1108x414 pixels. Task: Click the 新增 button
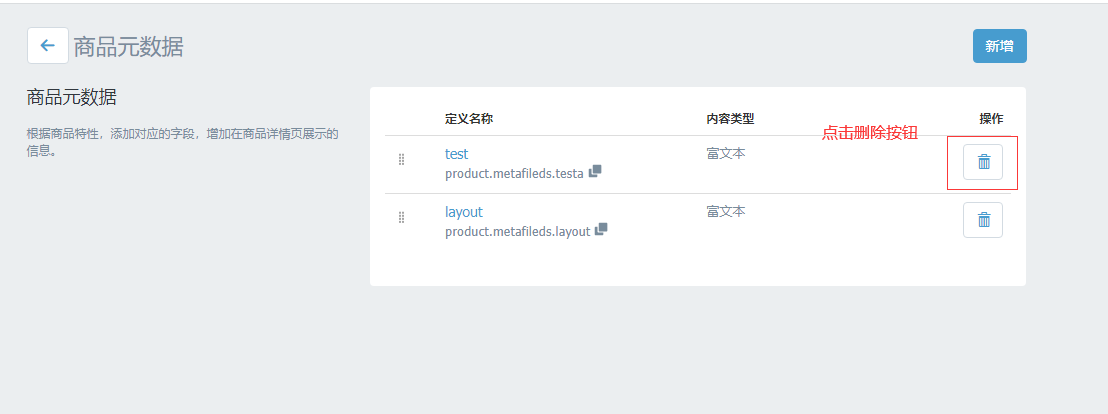coord(999,46)
